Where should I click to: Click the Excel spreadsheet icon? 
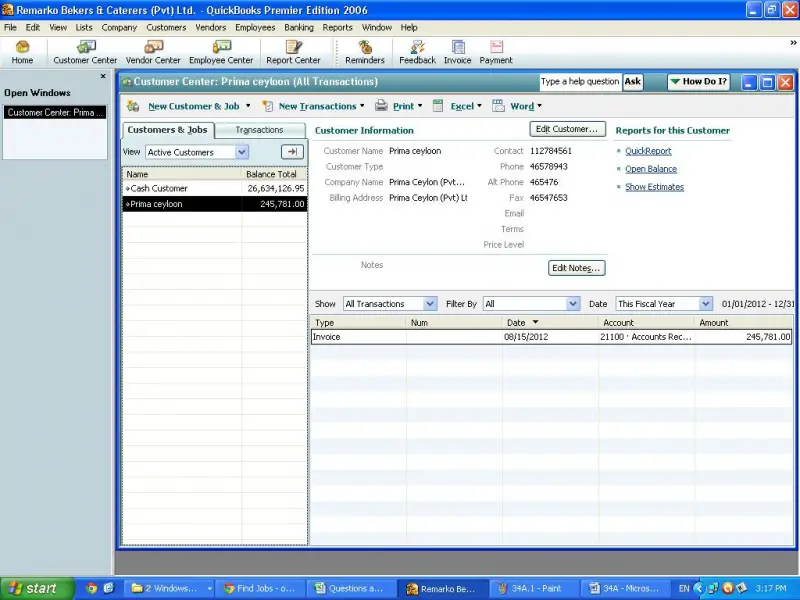coord(438,106)
